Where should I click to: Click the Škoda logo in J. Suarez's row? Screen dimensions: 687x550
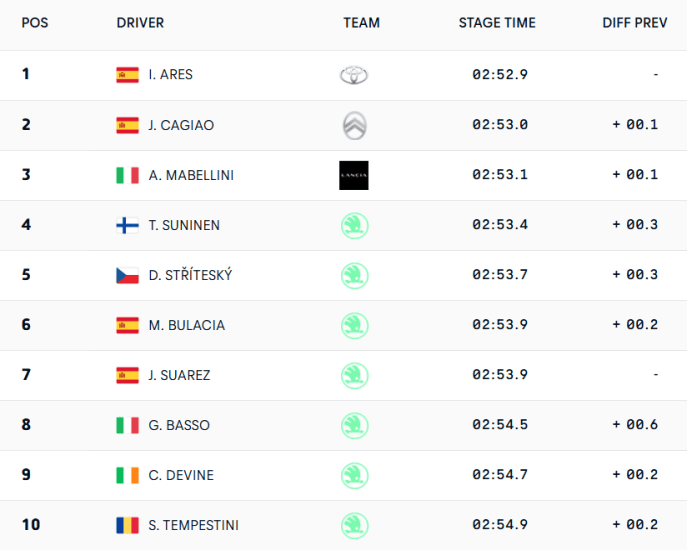354,376
